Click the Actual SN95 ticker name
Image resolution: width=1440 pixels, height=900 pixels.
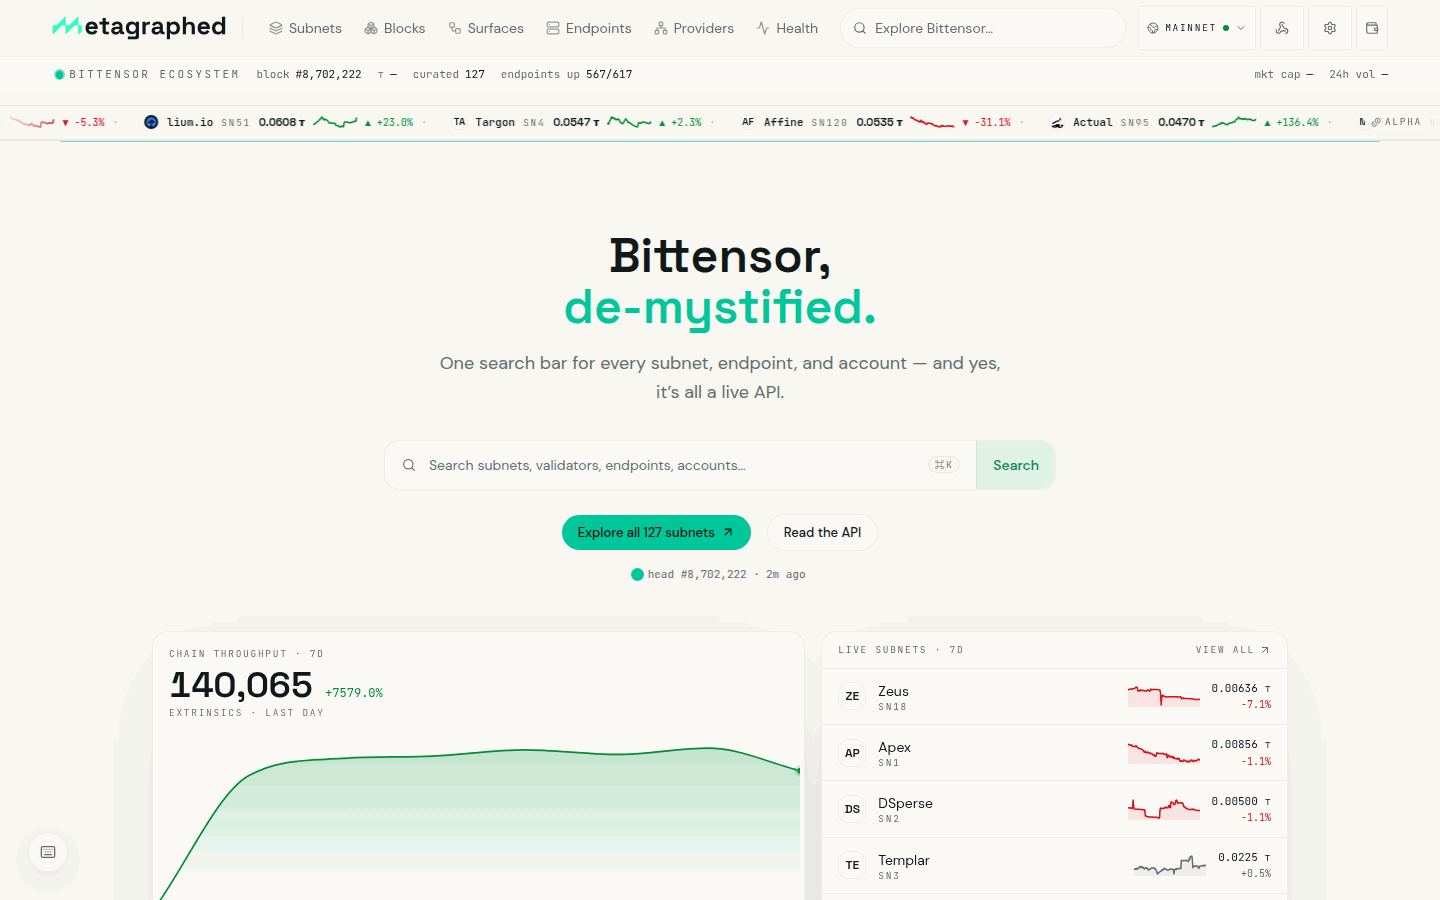(1092, 122)
